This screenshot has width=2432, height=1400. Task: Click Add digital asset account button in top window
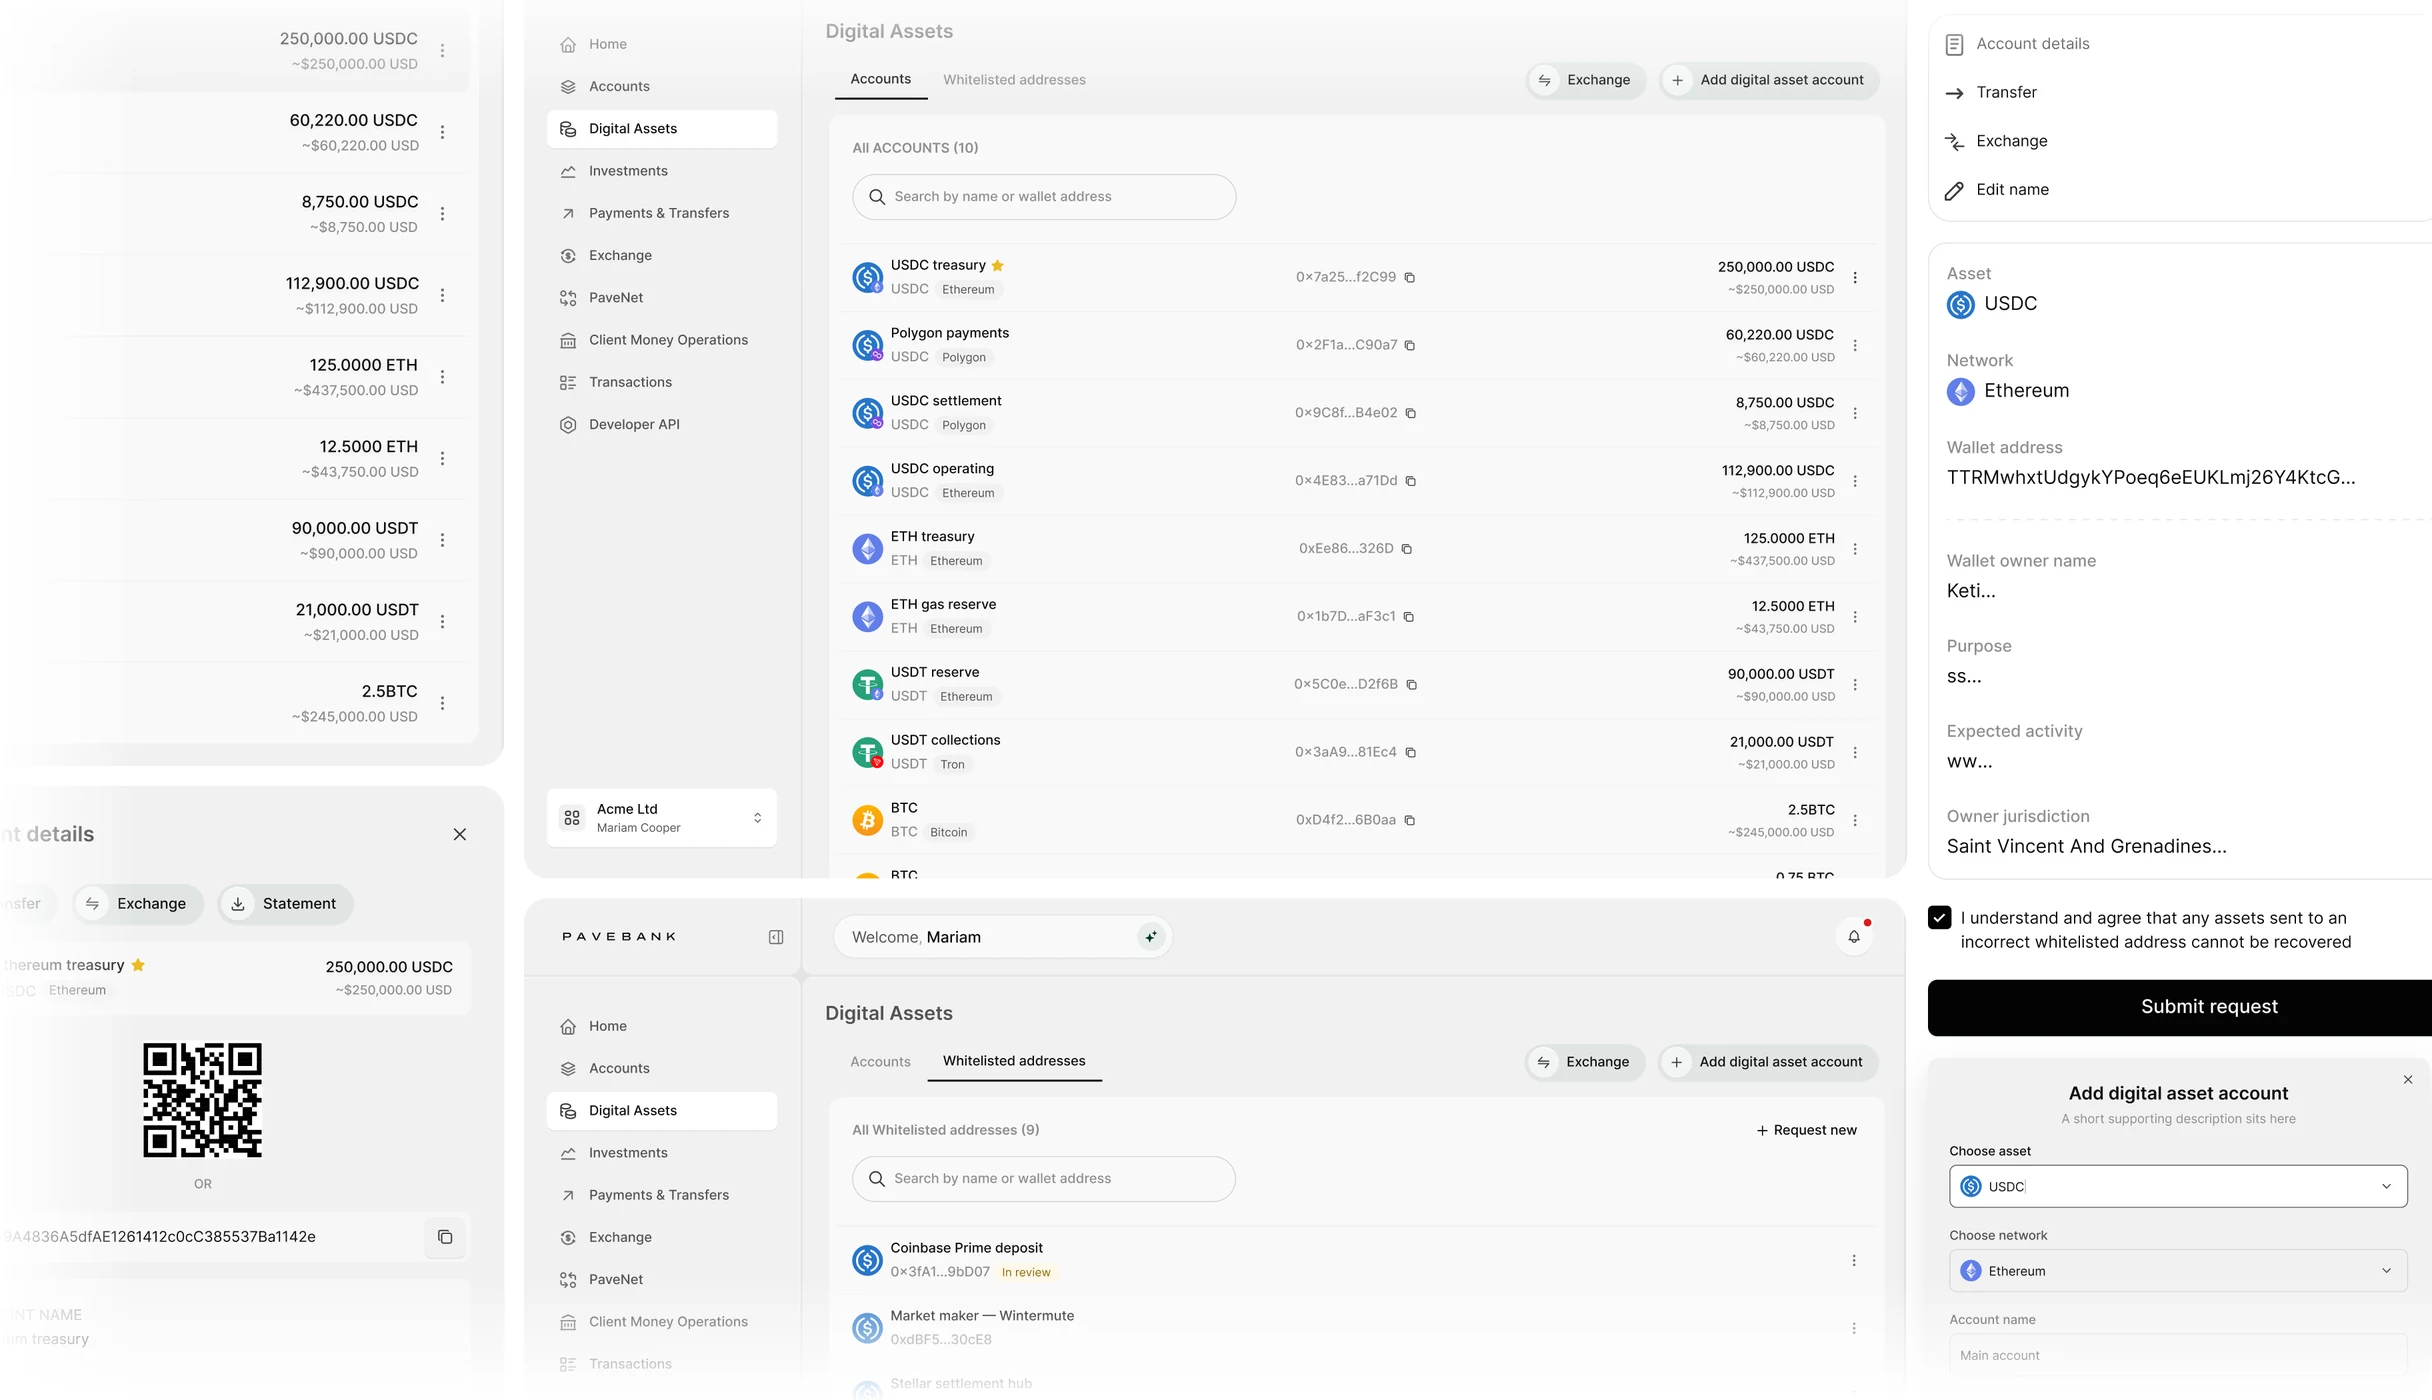coord(1769,80)
